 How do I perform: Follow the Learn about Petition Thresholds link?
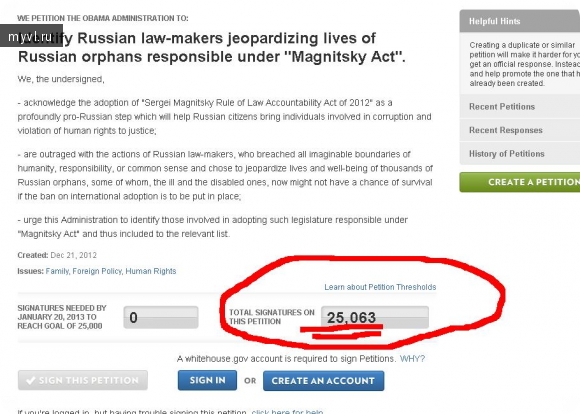coord(380,287)
